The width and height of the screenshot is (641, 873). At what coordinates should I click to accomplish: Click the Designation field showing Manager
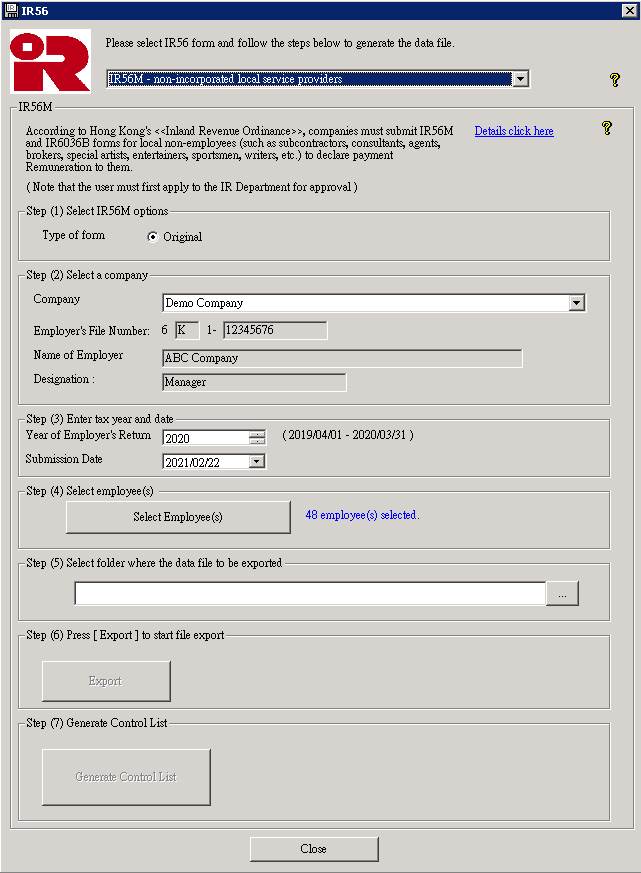254,382
